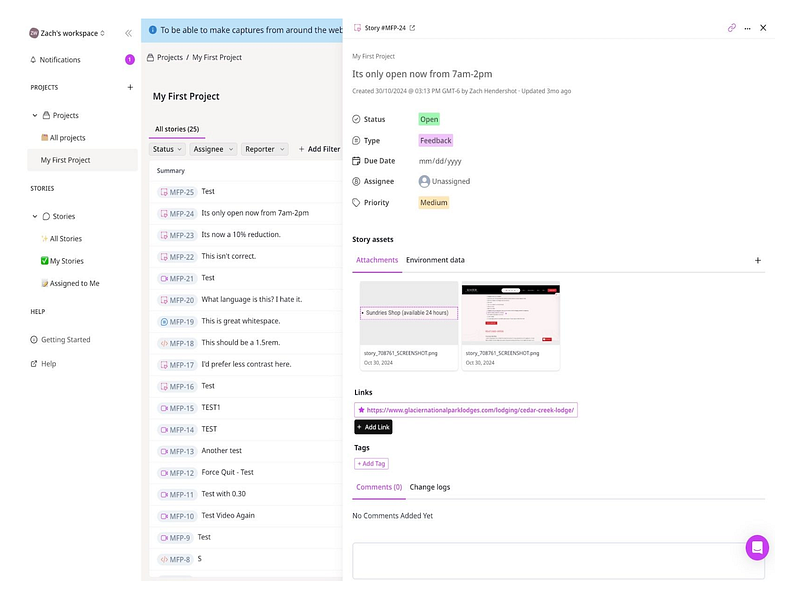Collapse the sidebar with double-chevron icon

[129, 33]
